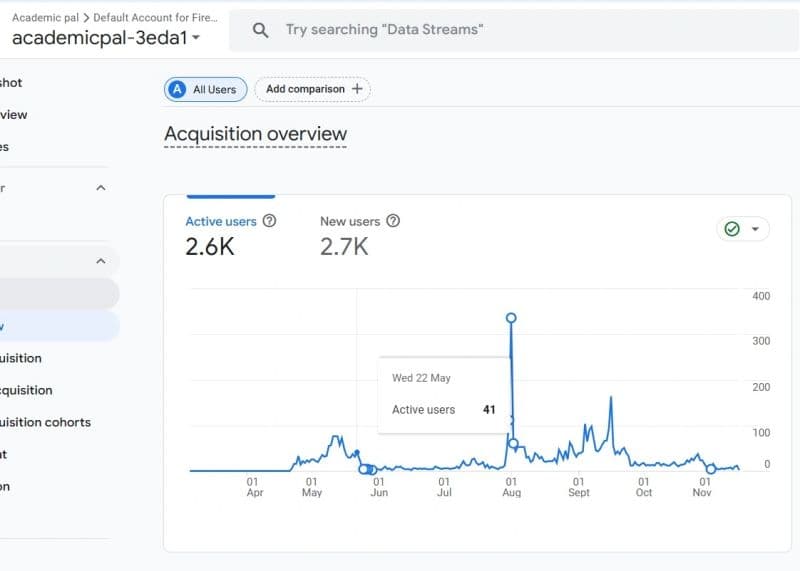Open 'Default Account for Fire...' breadcrumb
This screenshot has height=571, width=800.
coord(155,17)
